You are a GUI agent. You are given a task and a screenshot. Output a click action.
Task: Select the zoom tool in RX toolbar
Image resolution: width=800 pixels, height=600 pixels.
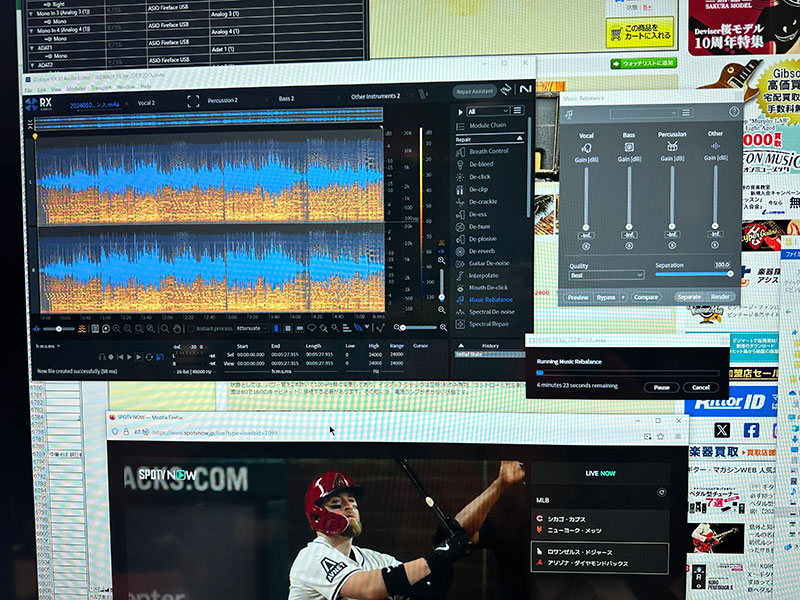(x=165, y=329)
